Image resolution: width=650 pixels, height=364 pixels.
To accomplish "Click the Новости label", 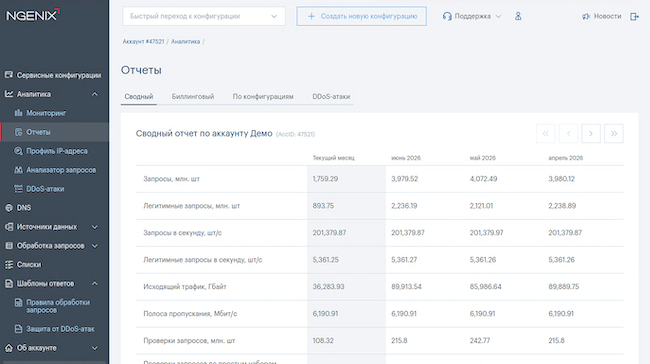I will (608, 16).
